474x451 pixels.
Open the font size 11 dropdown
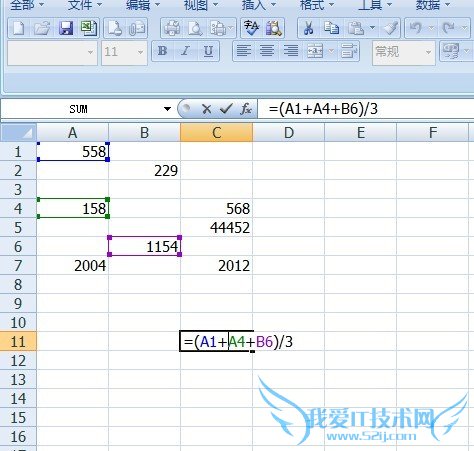click(140, 52)
